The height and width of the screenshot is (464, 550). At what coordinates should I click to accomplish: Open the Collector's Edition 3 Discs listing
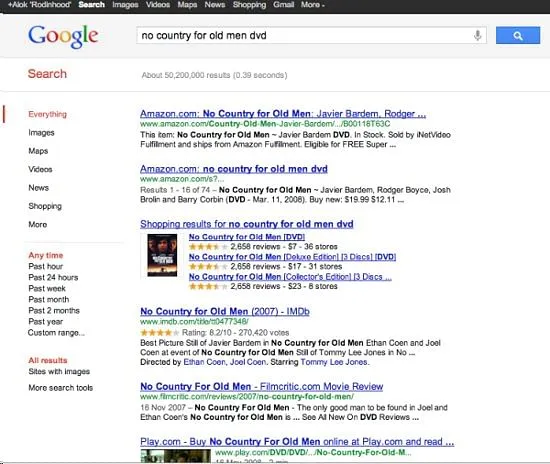(x=290, y=277)
